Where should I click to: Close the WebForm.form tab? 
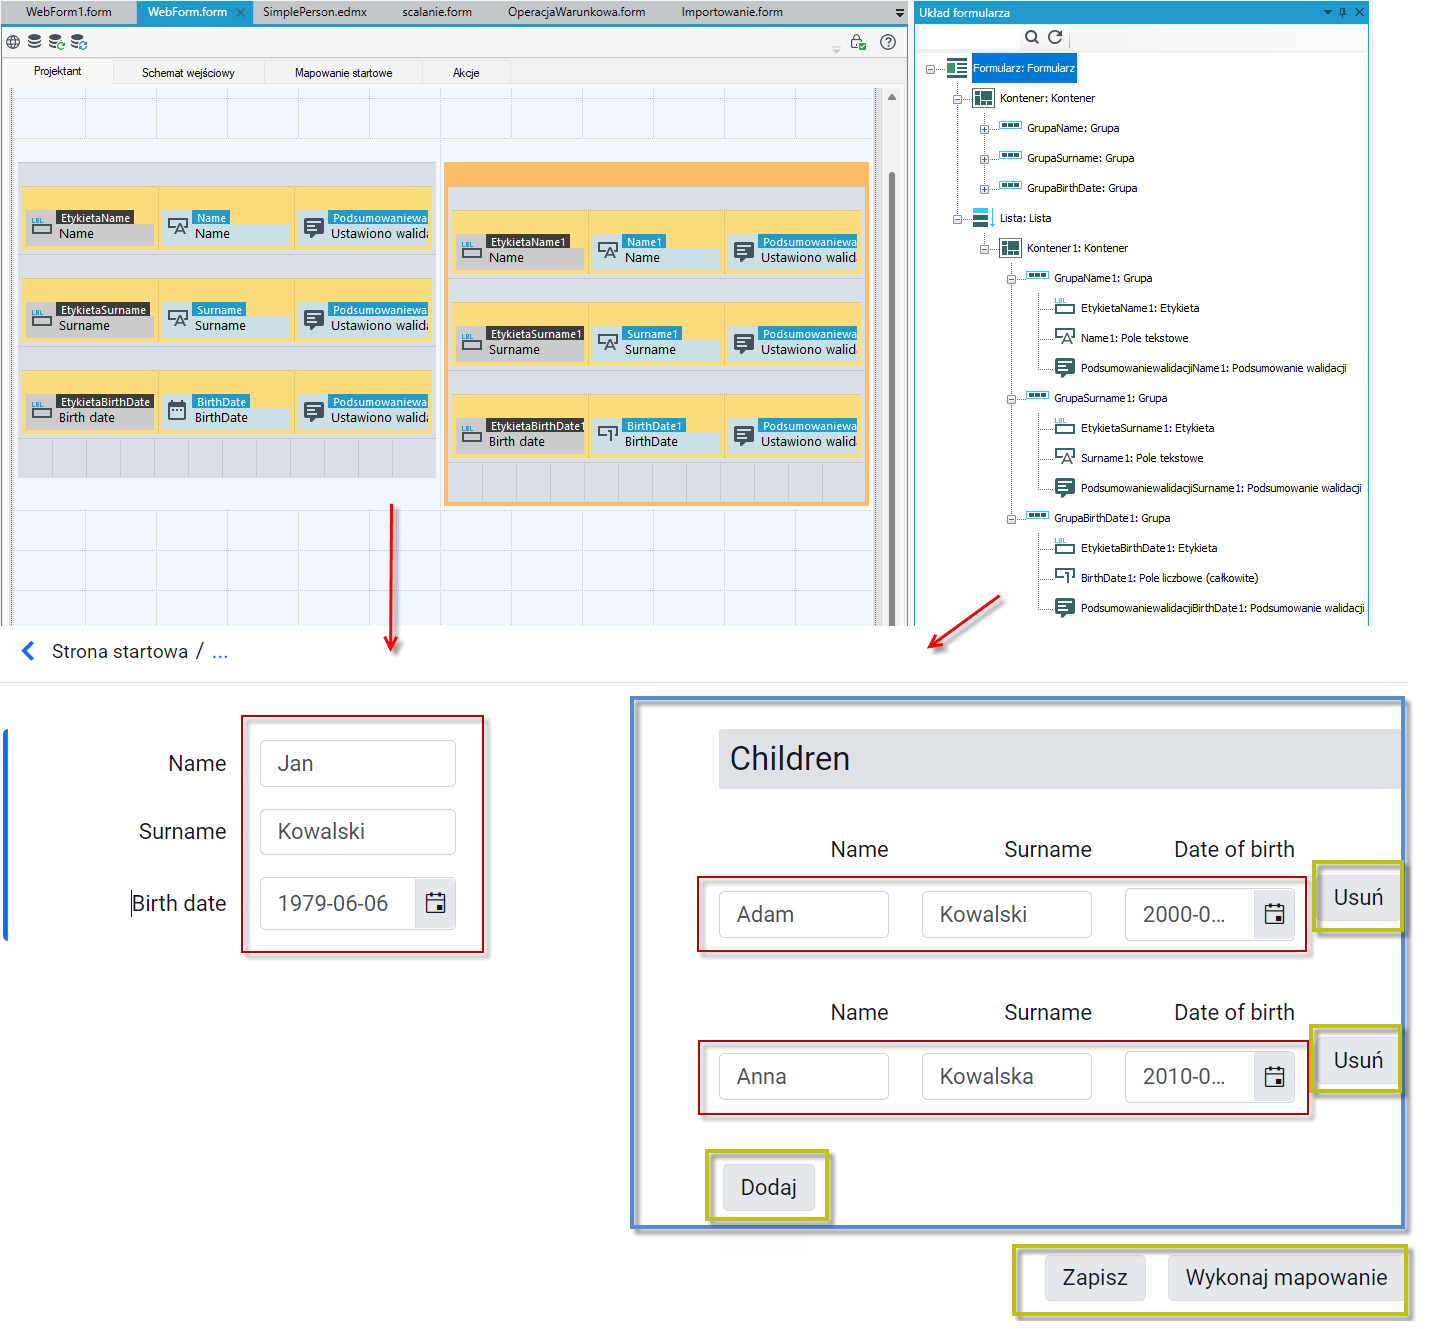(241, 13)
